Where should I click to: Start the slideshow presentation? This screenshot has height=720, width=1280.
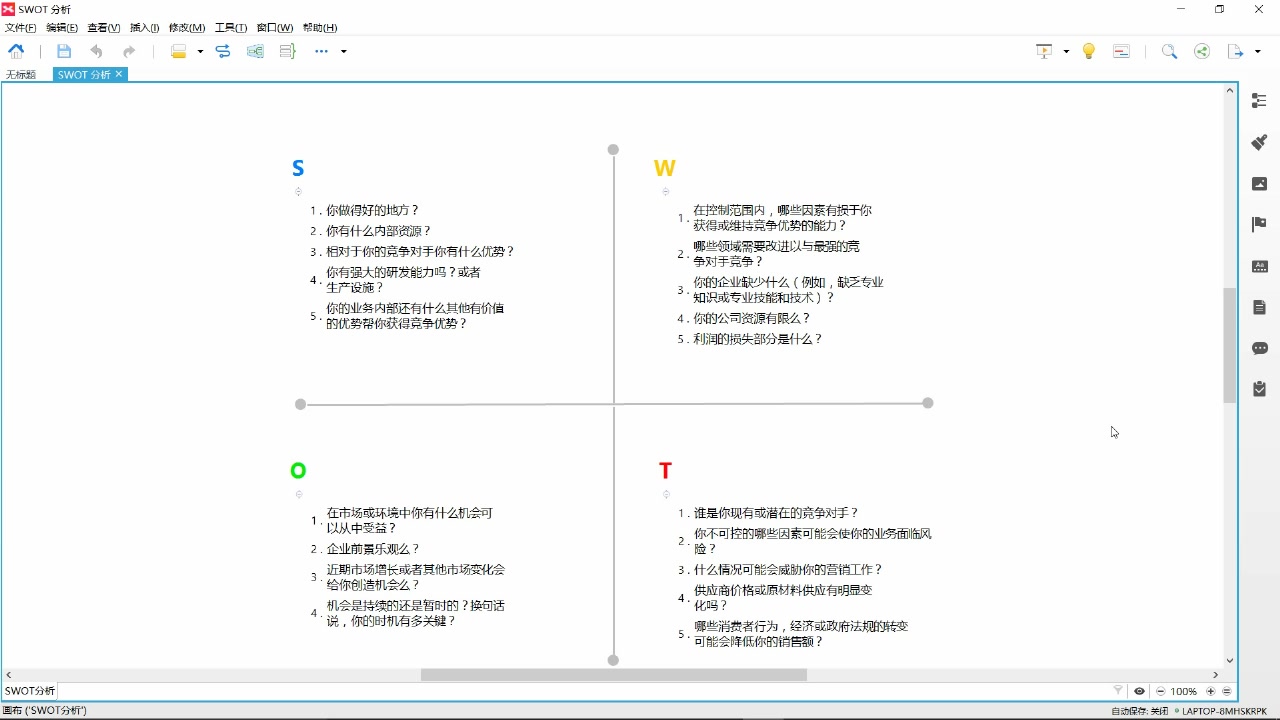click(x=1043, y=50)
